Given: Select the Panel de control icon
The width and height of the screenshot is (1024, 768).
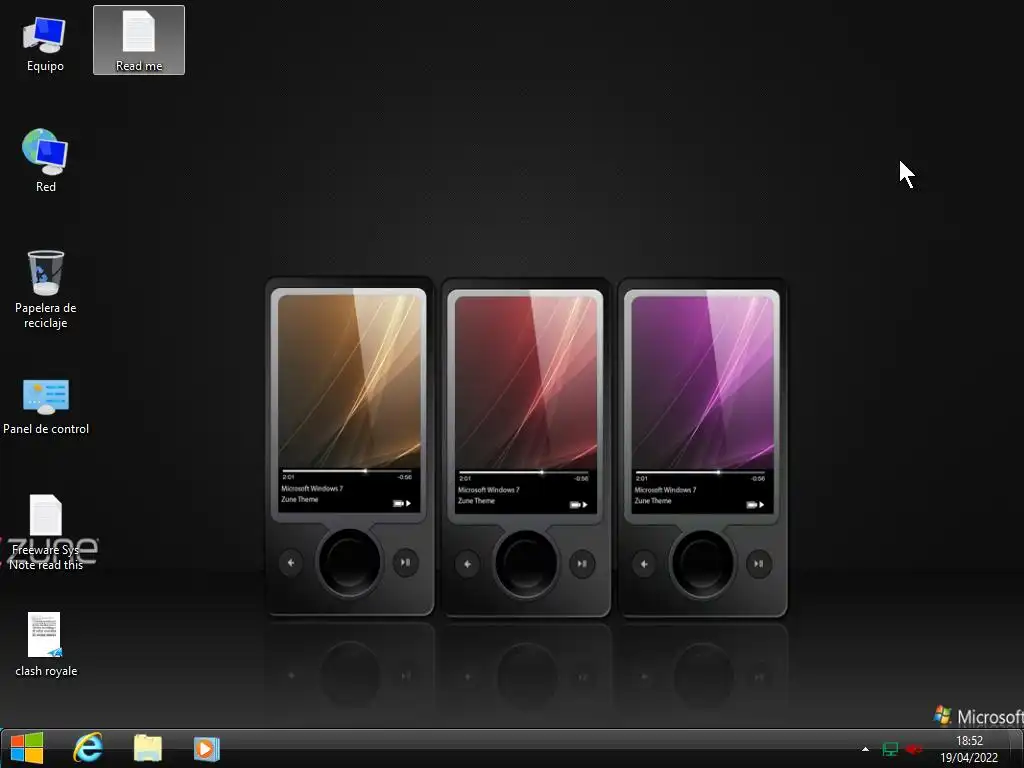Looking at the screenshot, I should point(45,406).
